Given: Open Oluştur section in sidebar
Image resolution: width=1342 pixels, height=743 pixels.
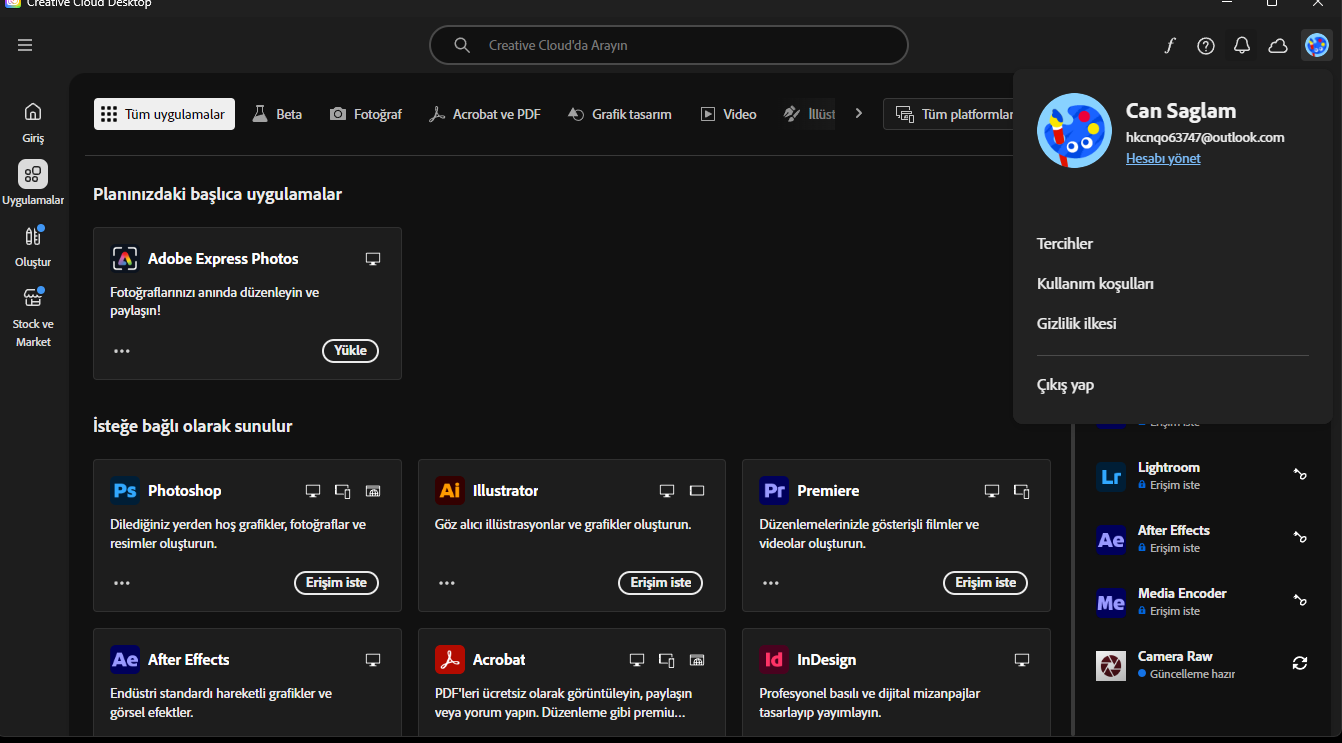Looking at the screenshot, I should click(x=33, y=247).
